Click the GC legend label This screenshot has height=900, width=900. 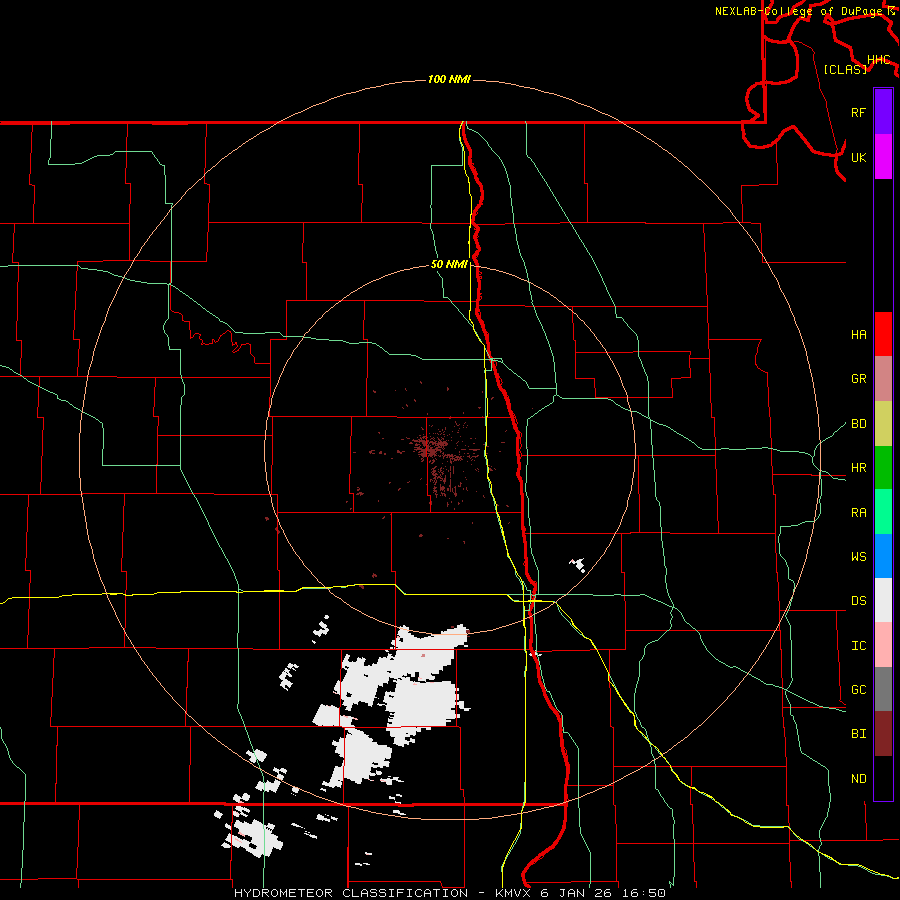859,690
